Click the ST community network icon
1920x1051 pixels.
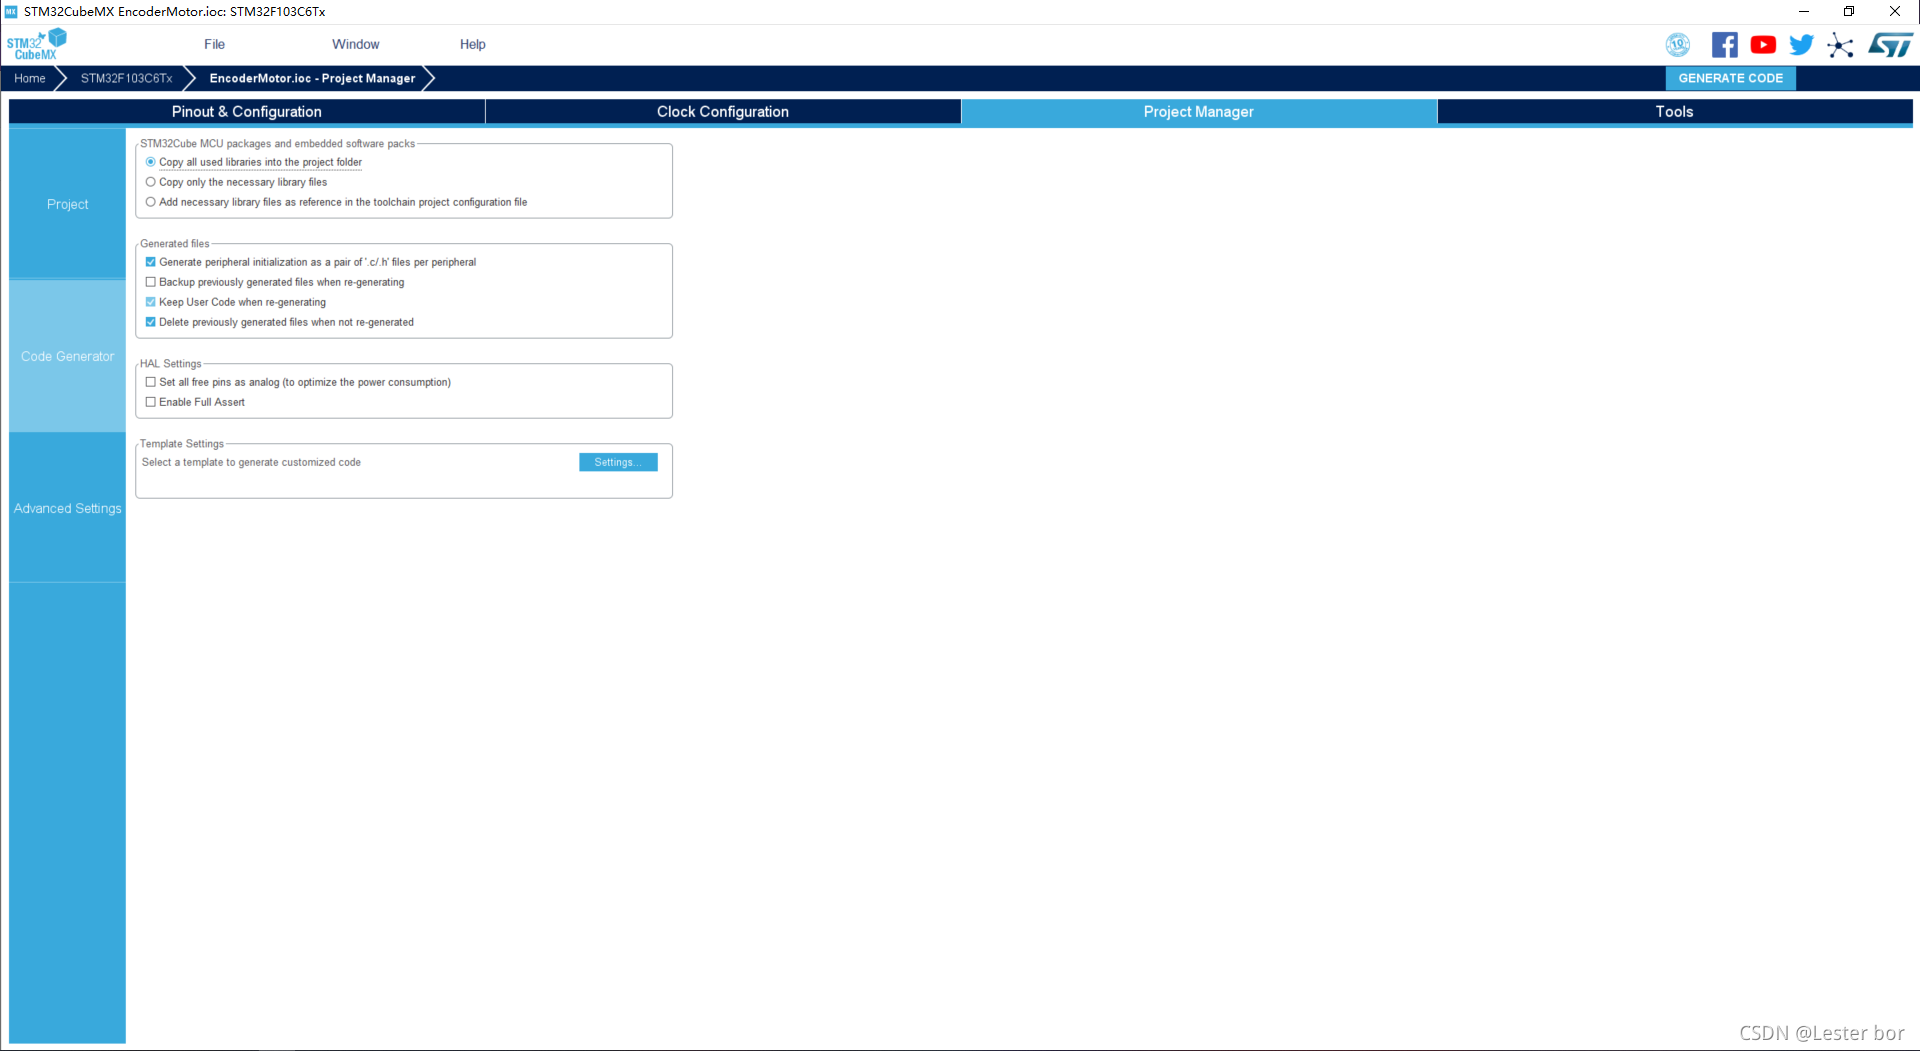(1840, 45)
